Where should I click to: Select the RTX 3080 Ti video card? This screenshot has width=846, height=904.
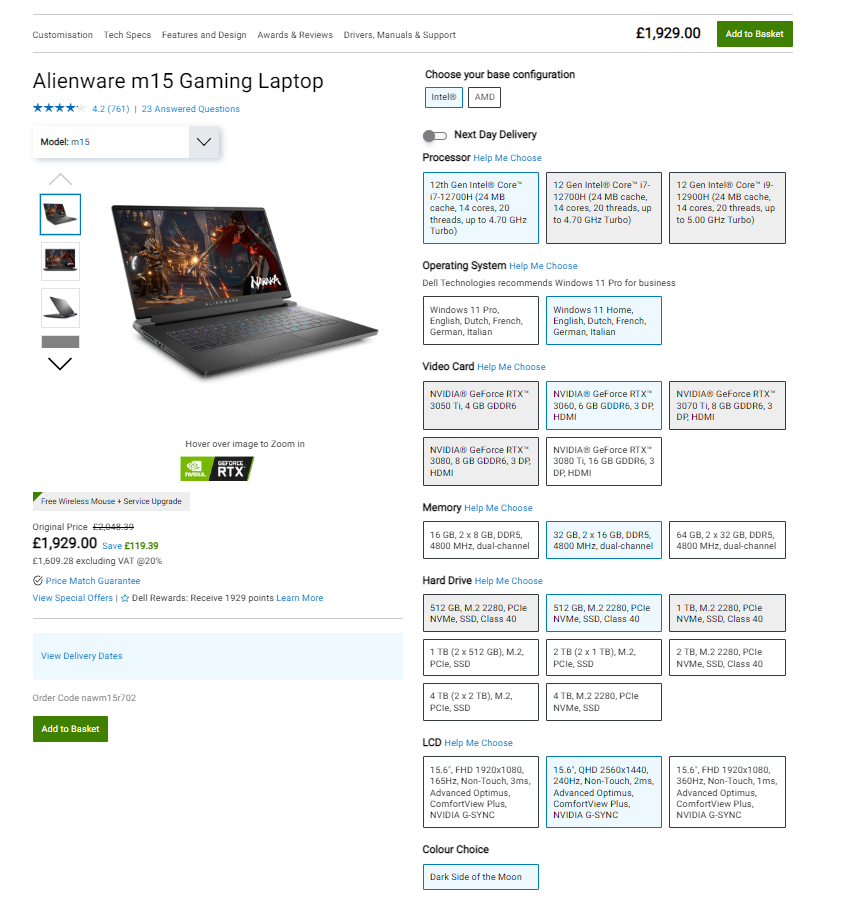click(604, 461)
